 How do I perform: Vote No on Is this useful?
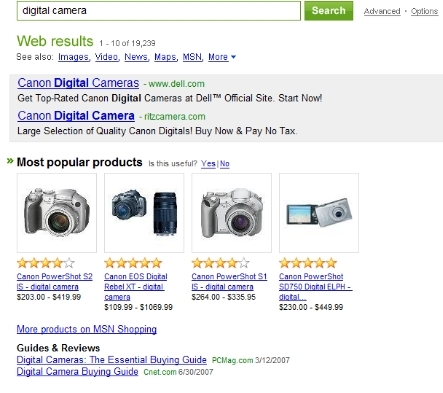click(x=225, y=164)
